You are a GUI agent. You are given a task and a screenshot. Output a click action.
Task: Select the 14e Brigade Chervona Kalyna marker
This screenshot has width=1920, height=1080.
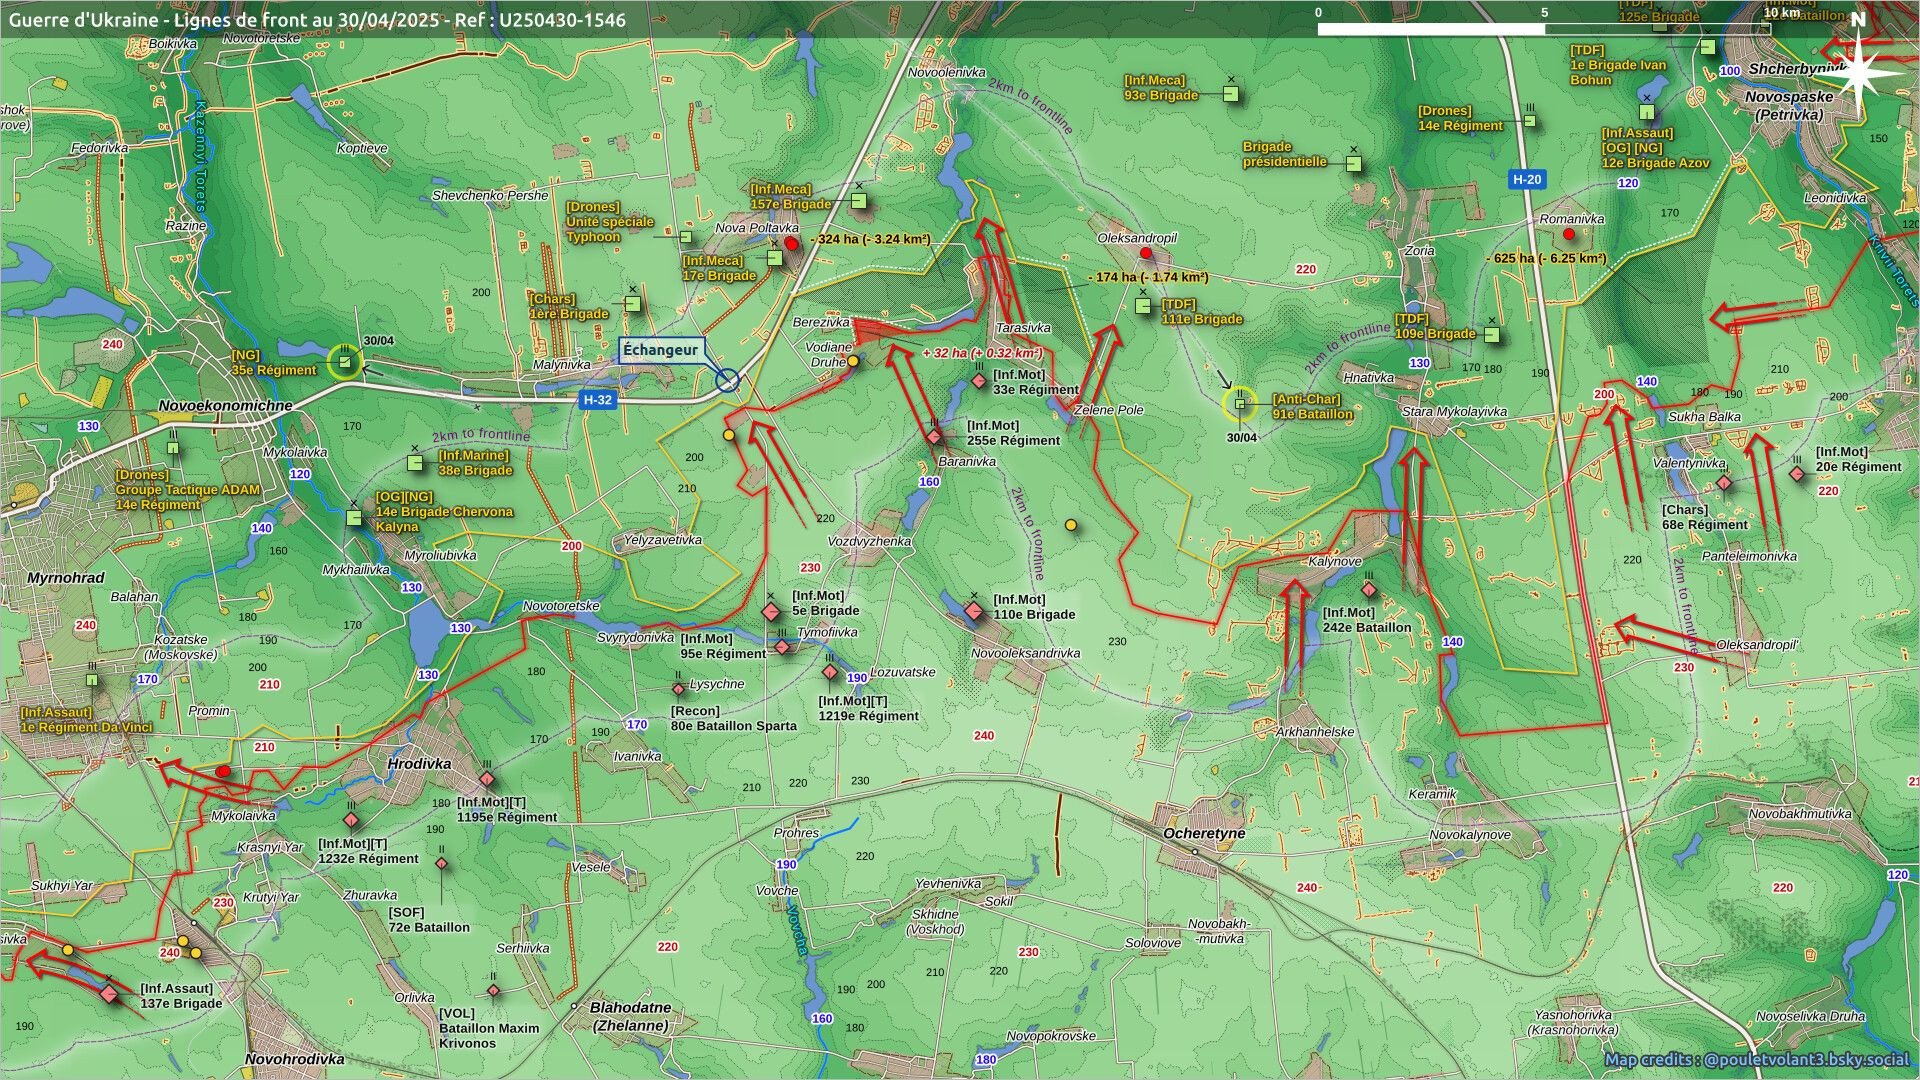point(353,518)
